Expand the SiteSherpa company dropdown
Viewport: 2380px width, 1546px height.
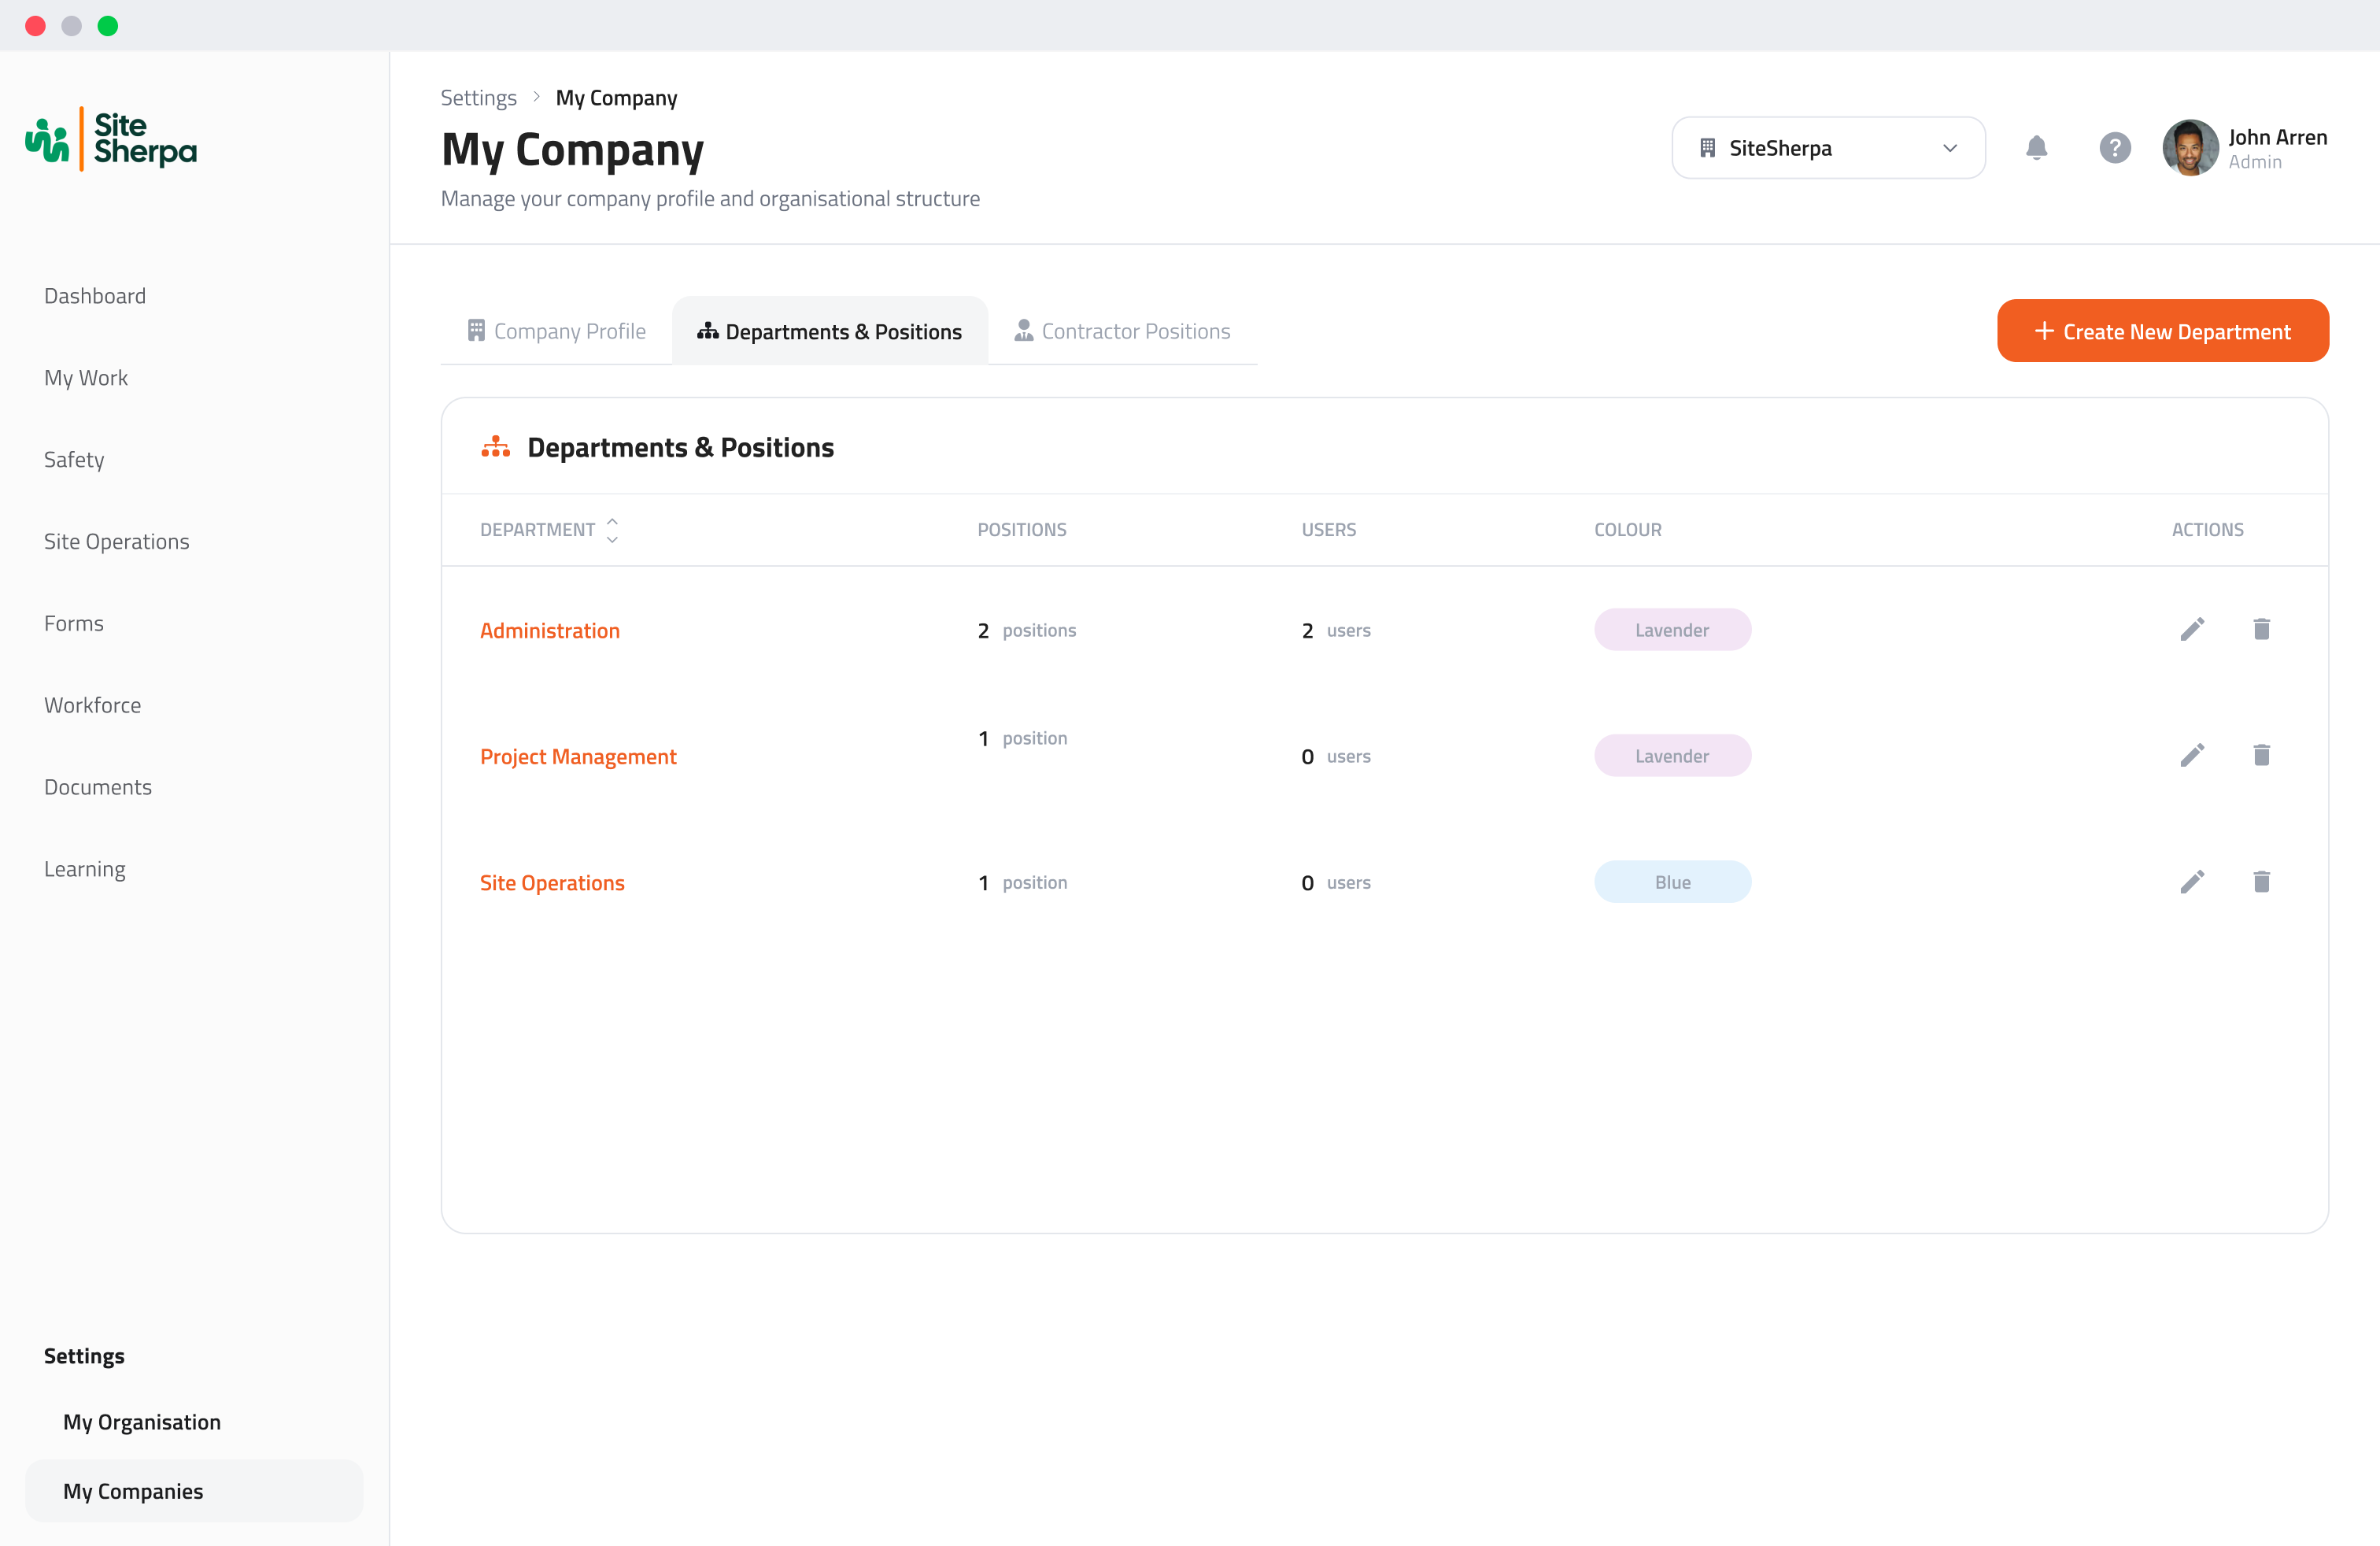1828,148
